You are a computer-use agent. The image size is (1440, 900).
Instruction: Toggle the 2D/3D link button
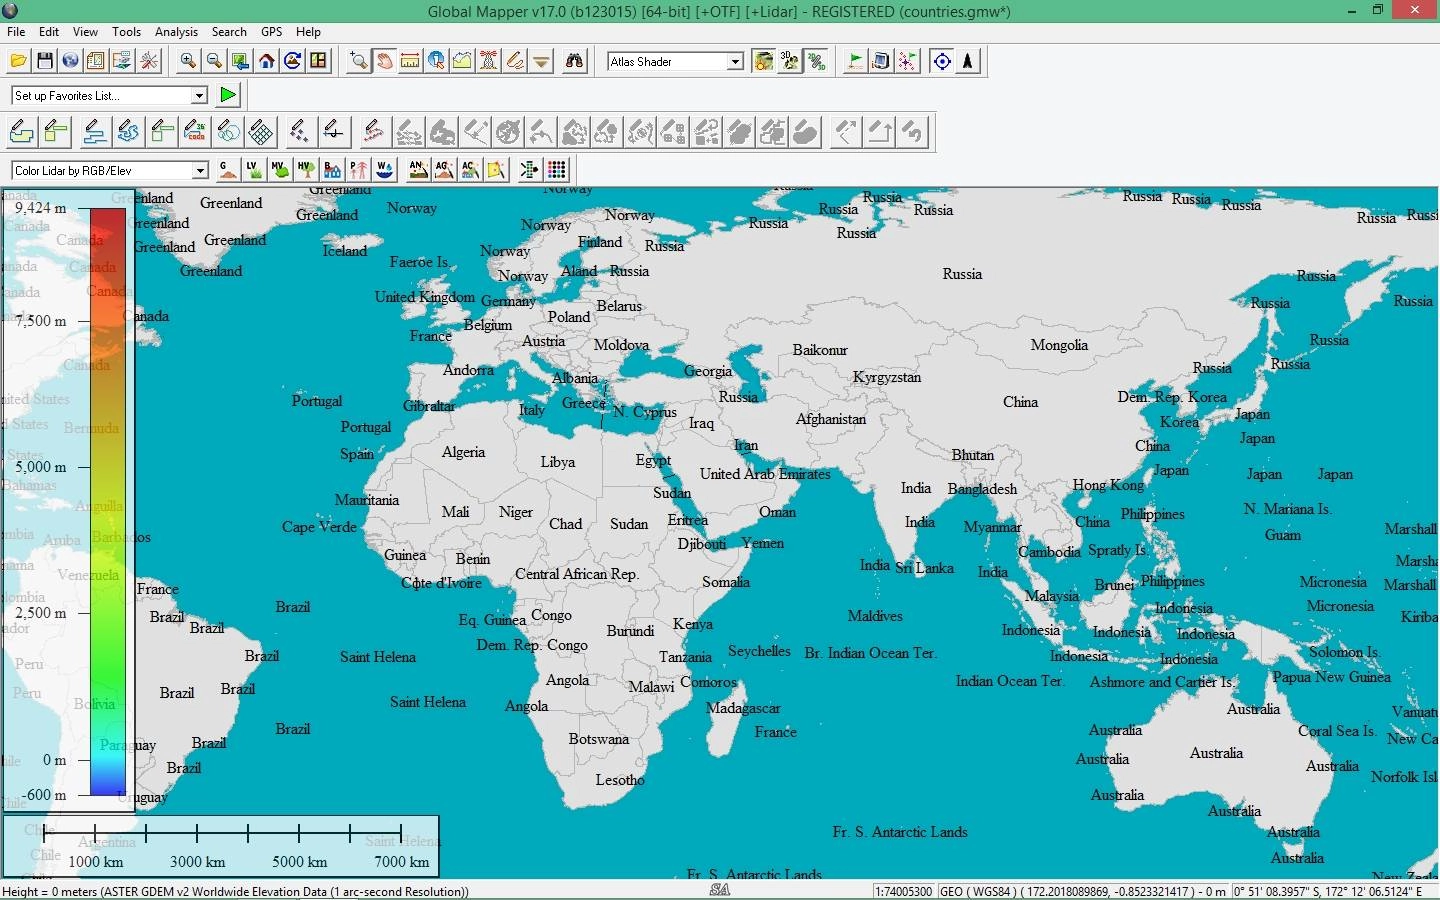816,61
